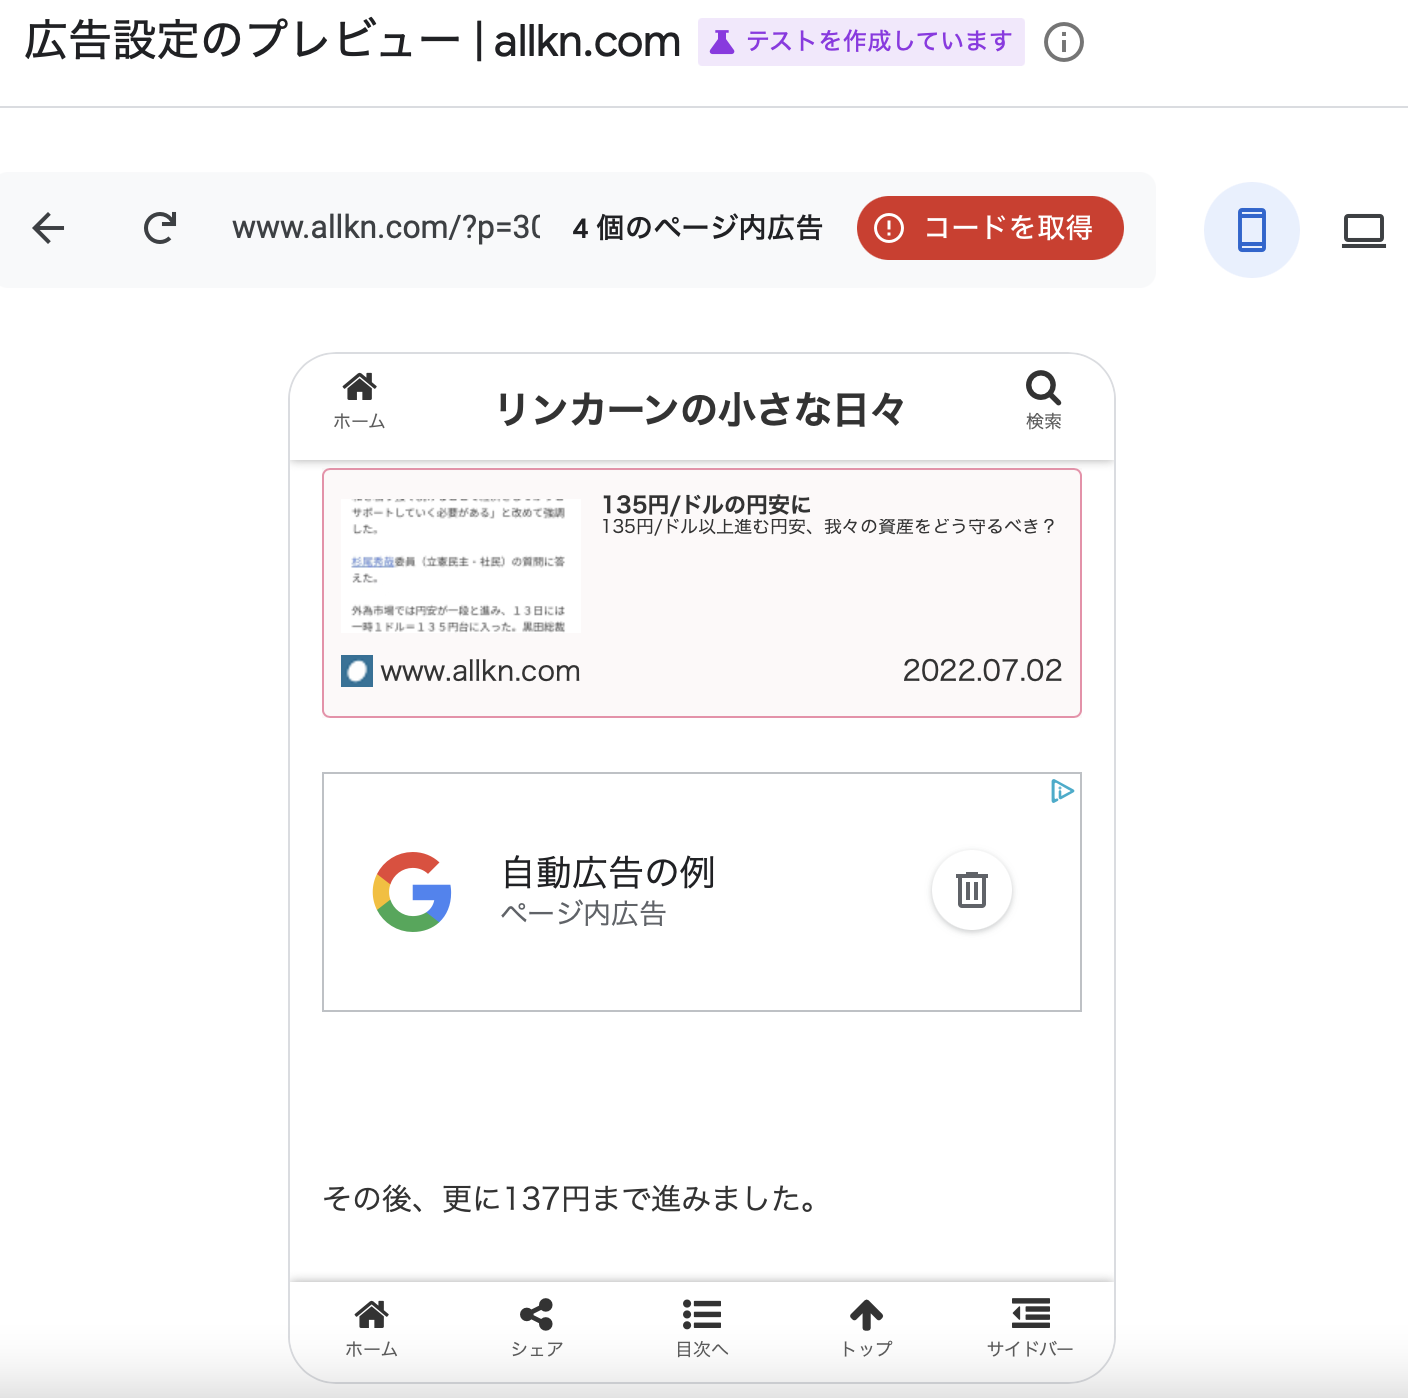Click the 自動広告の例 ad title
This screenshot has height=1398, width=1408.
[x=608, y=872]
